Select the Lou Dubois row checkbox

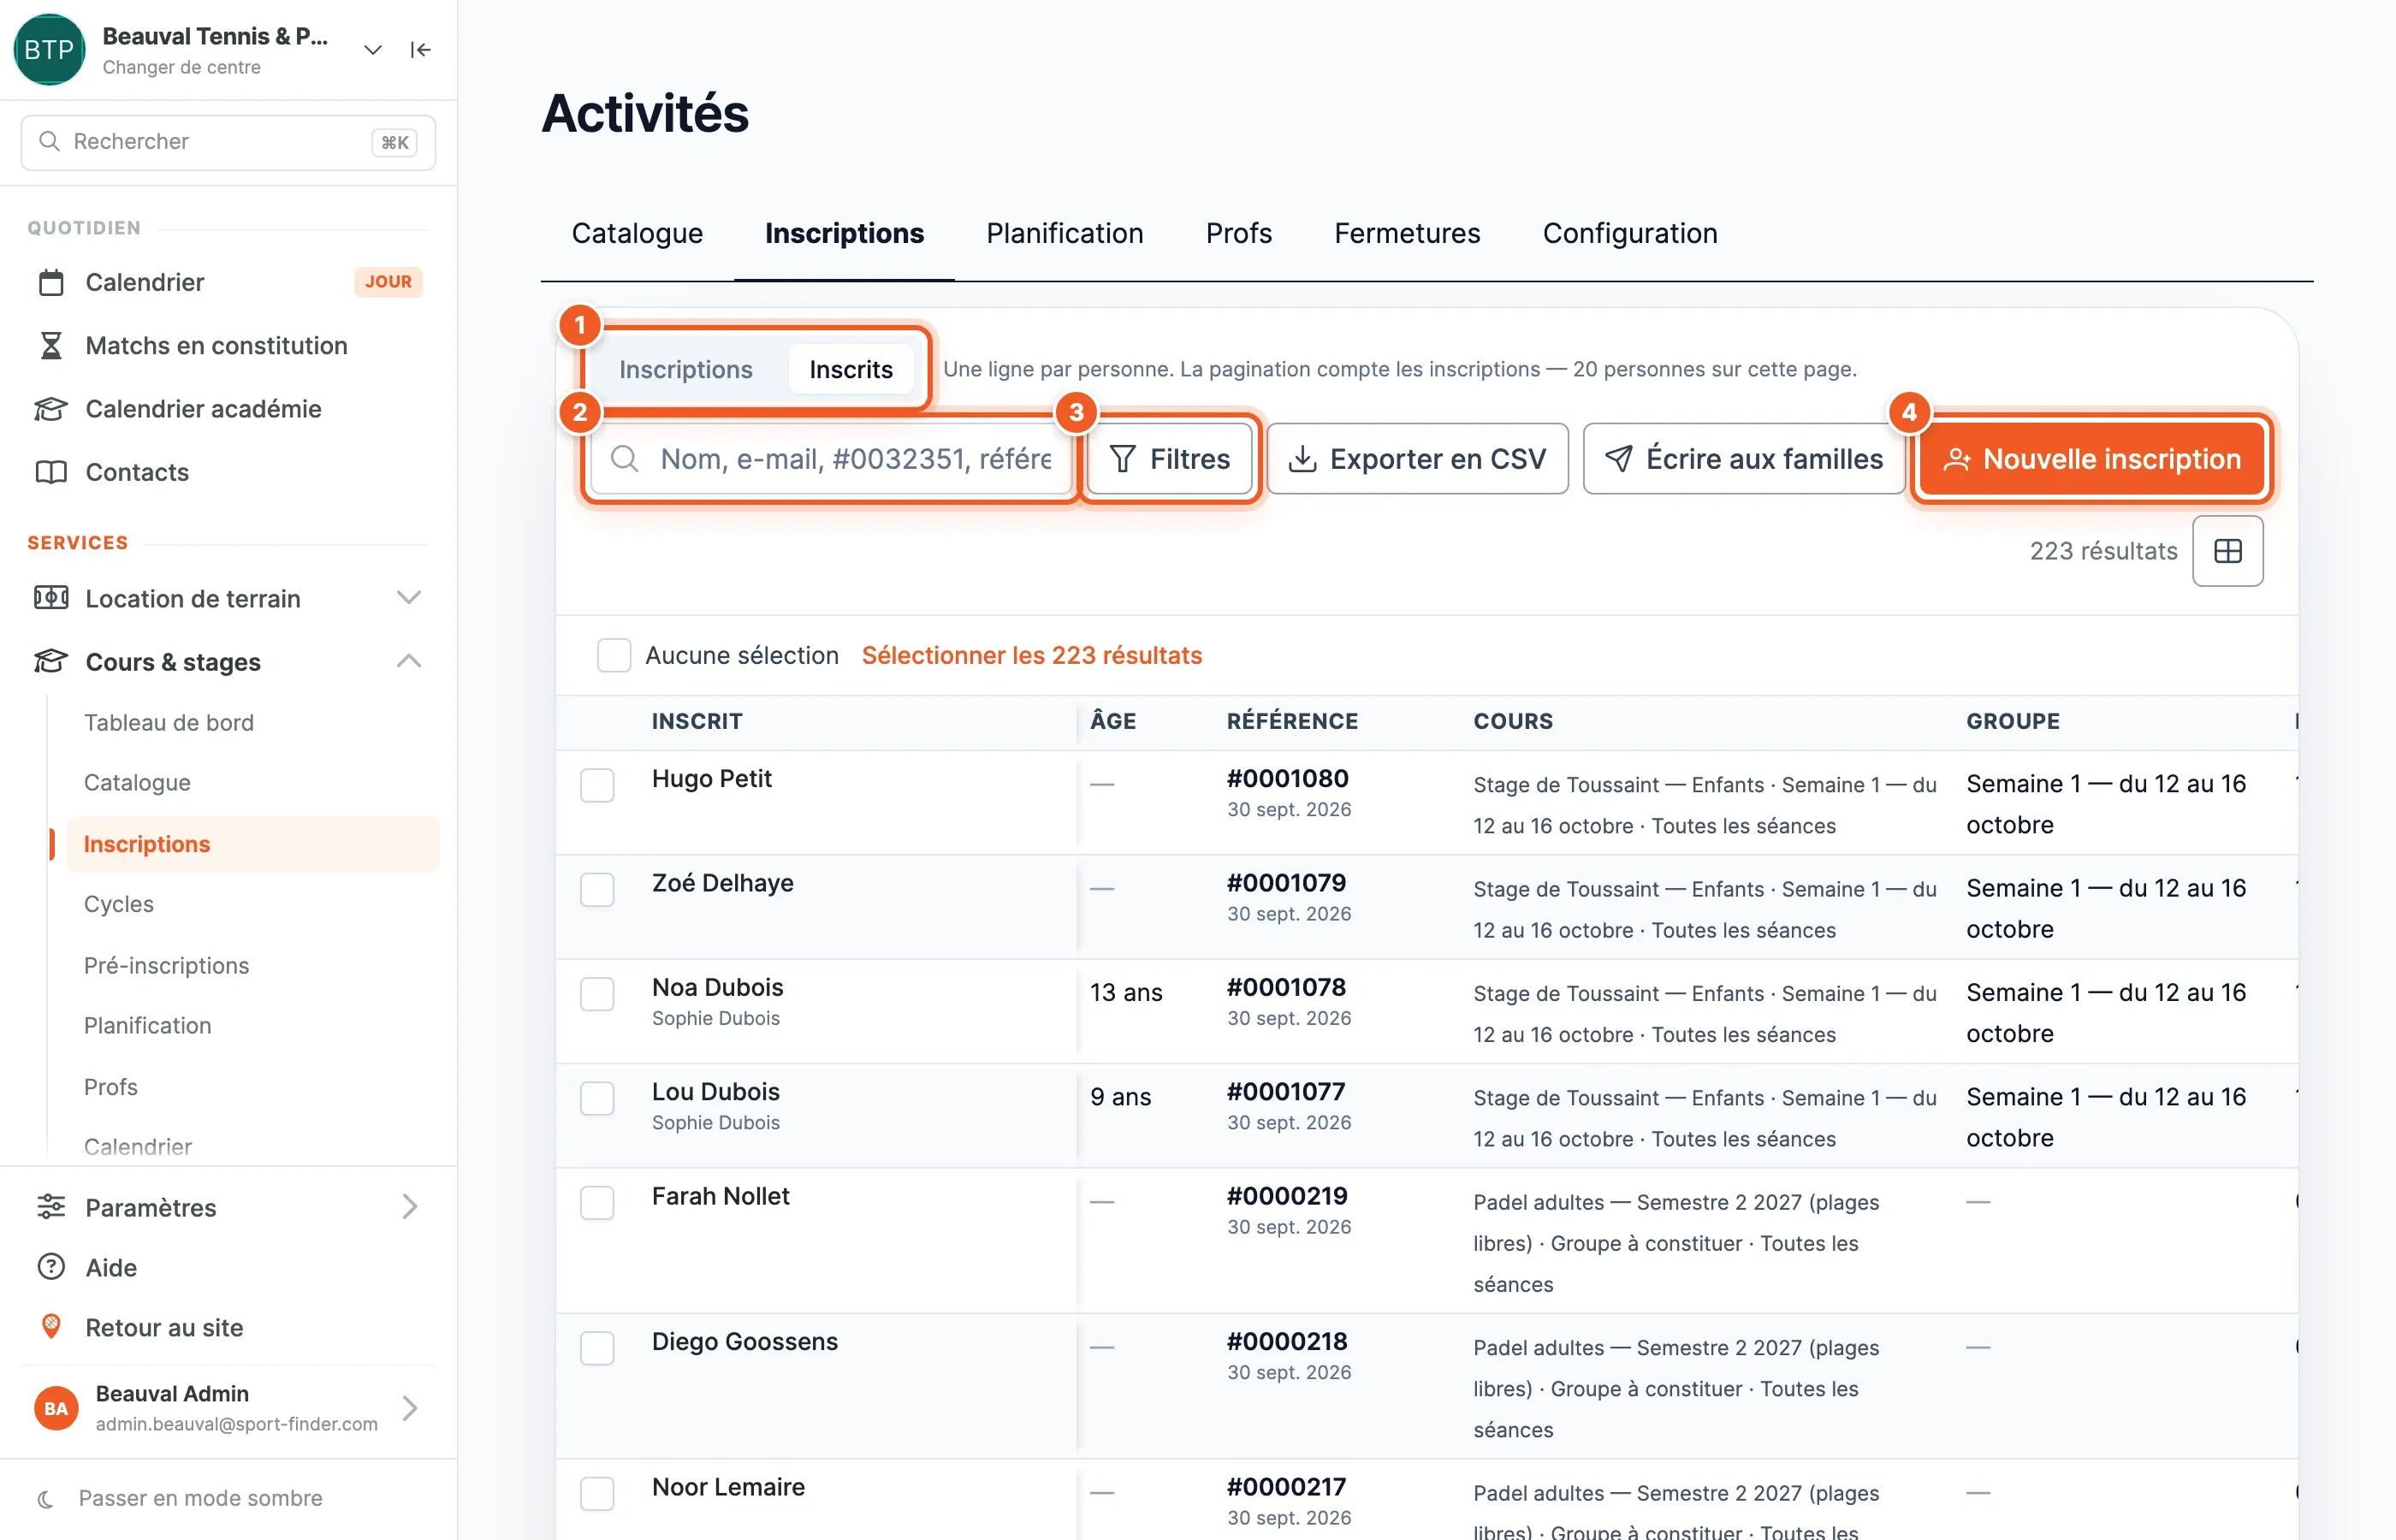[597, 1098]
